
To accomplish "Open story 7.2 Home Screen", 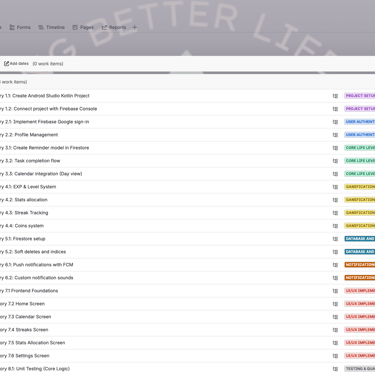I will pyautogui.click(x=22, y=304).
